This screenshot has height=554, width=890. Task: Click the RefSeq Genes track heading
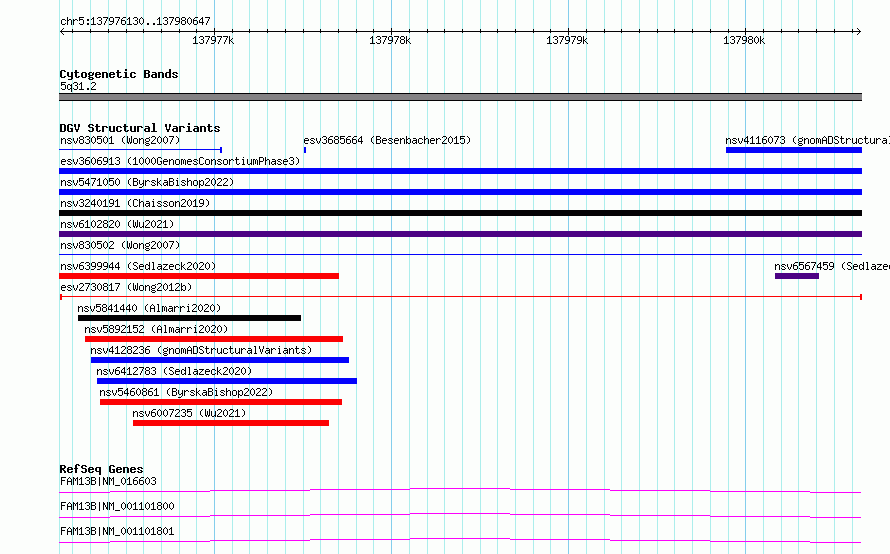(x=101, y=469)
